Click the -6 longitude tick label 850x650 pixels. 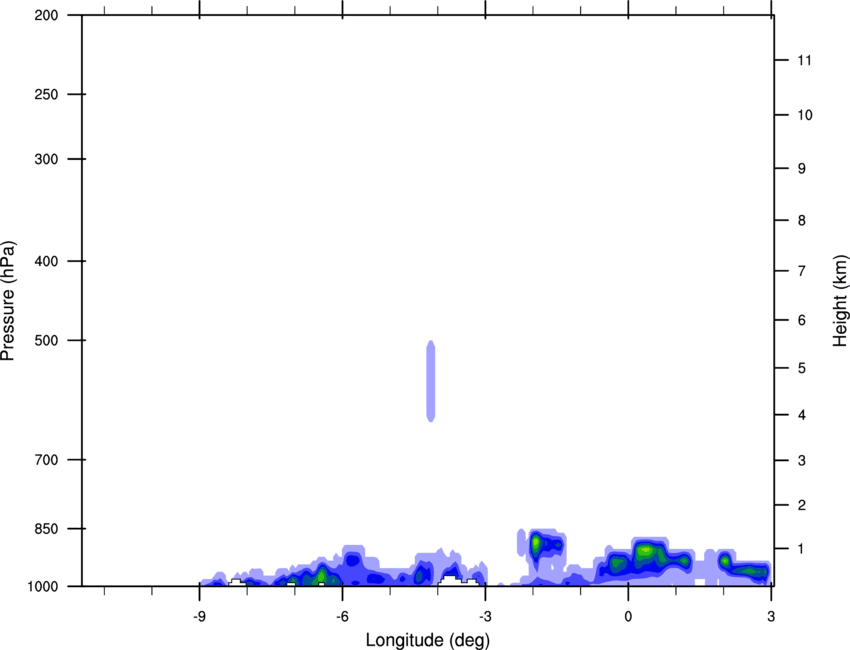[x=342, y=616]
